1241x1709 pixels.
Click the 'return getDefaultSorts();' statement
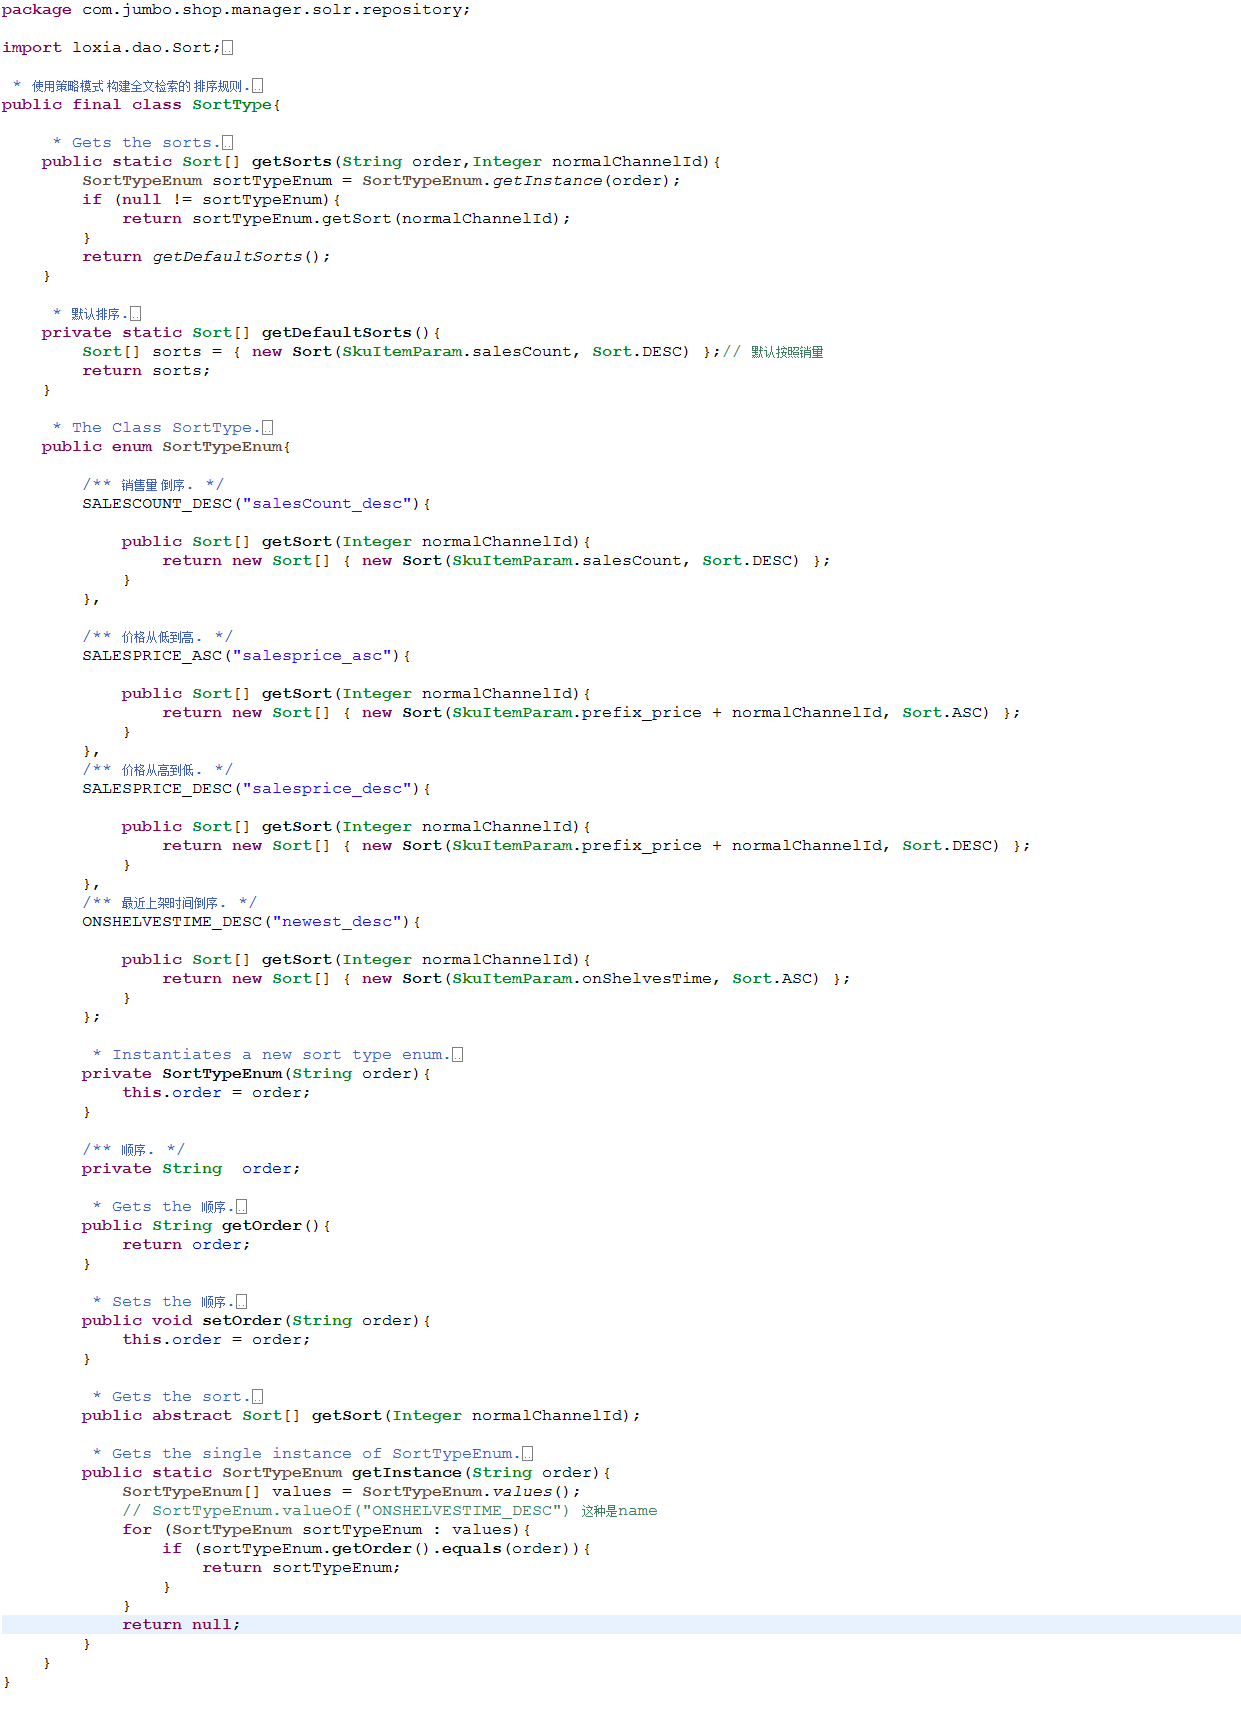[206, 257]
